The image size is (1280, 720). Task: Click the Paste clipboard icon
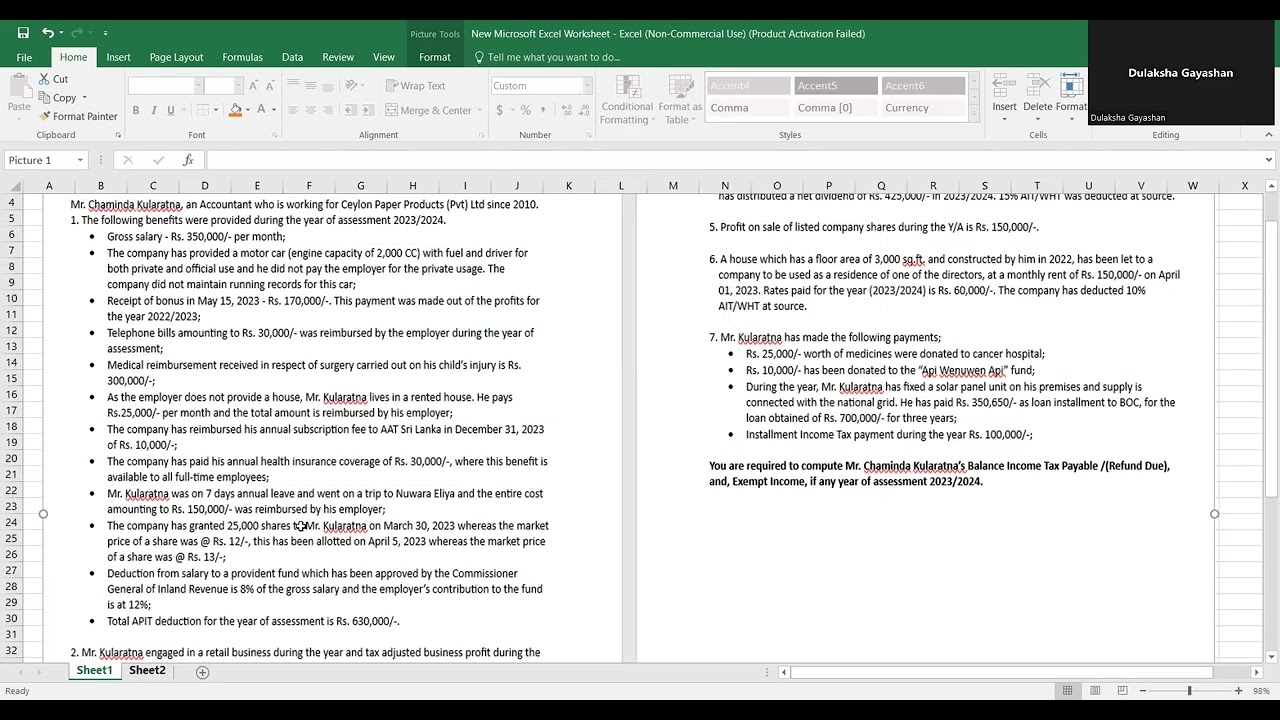pos(19,87)
